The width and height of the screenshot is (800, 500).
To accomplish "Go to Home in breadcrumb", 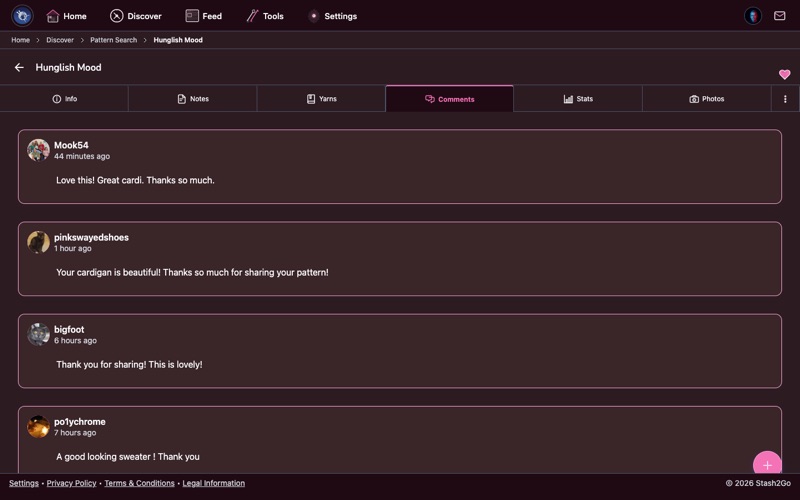I will click(20, 40).
